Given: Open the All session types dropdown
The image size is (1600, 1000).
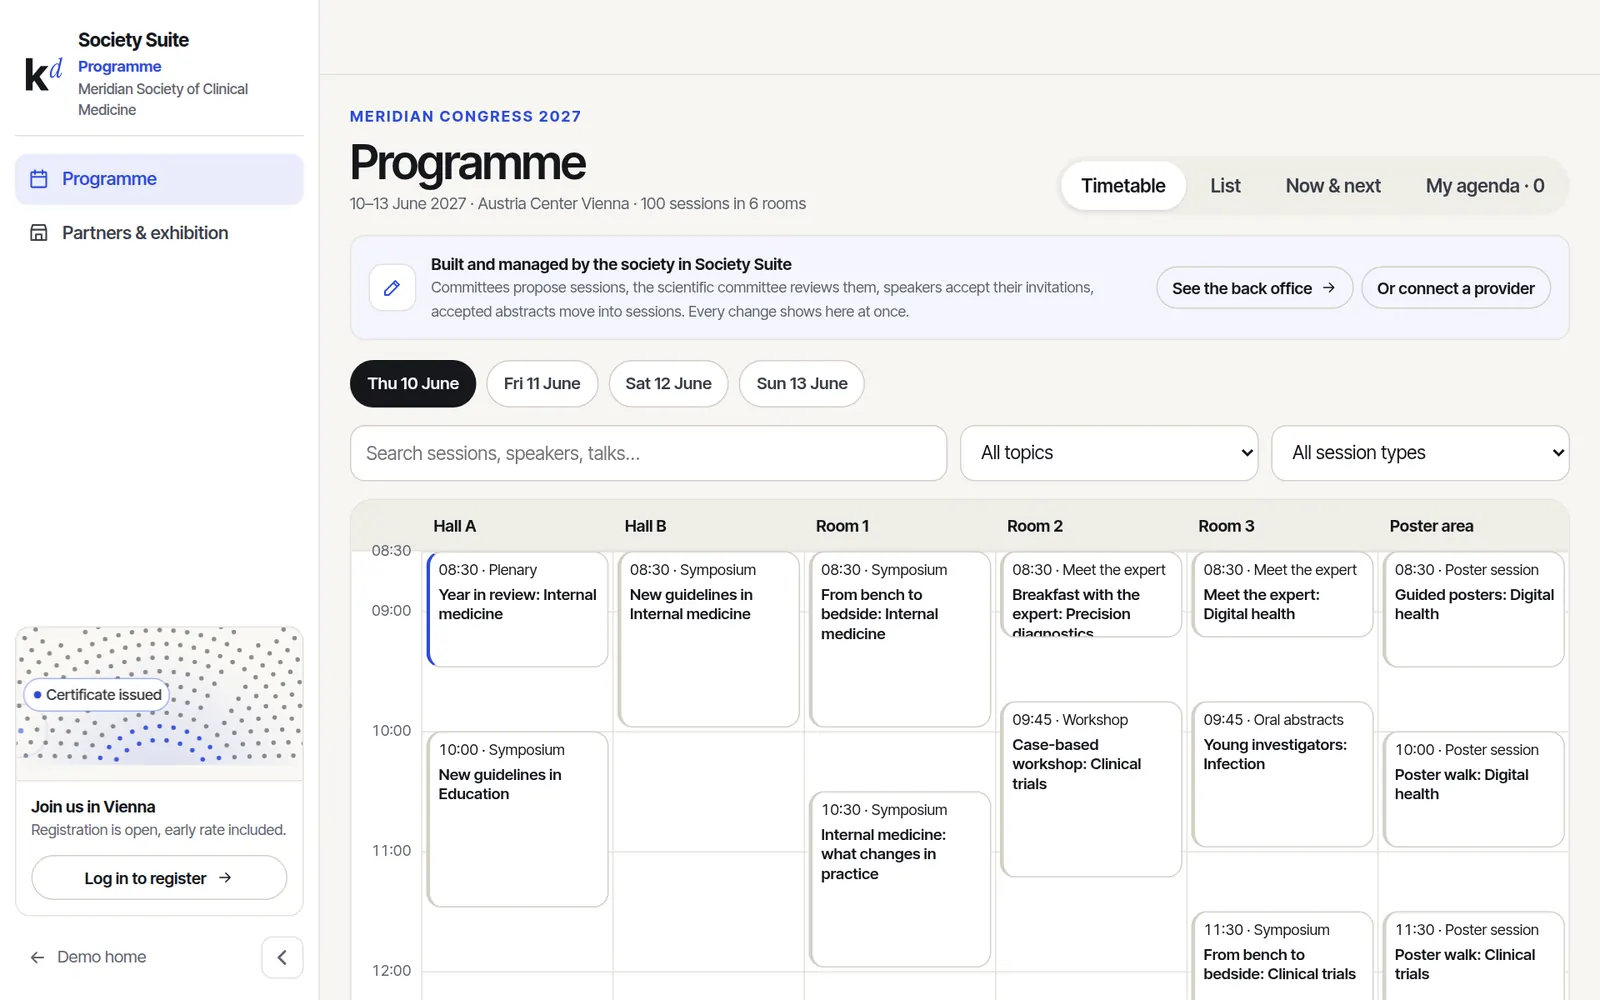Looking at the screenshot, I should click(x=1420, y=453).
